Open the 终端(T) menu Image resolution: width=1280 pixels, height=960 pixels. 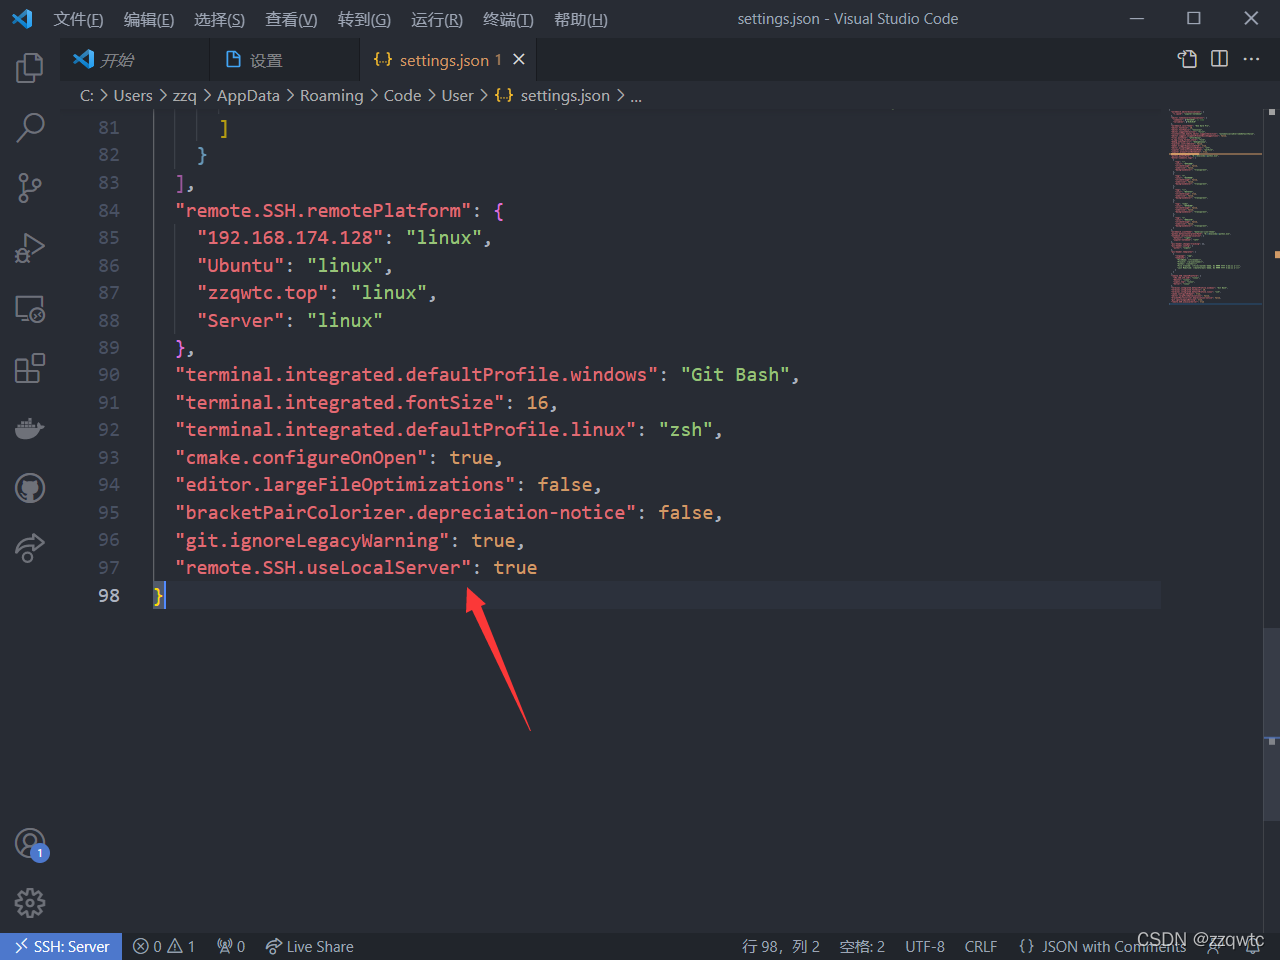point(508,19)
